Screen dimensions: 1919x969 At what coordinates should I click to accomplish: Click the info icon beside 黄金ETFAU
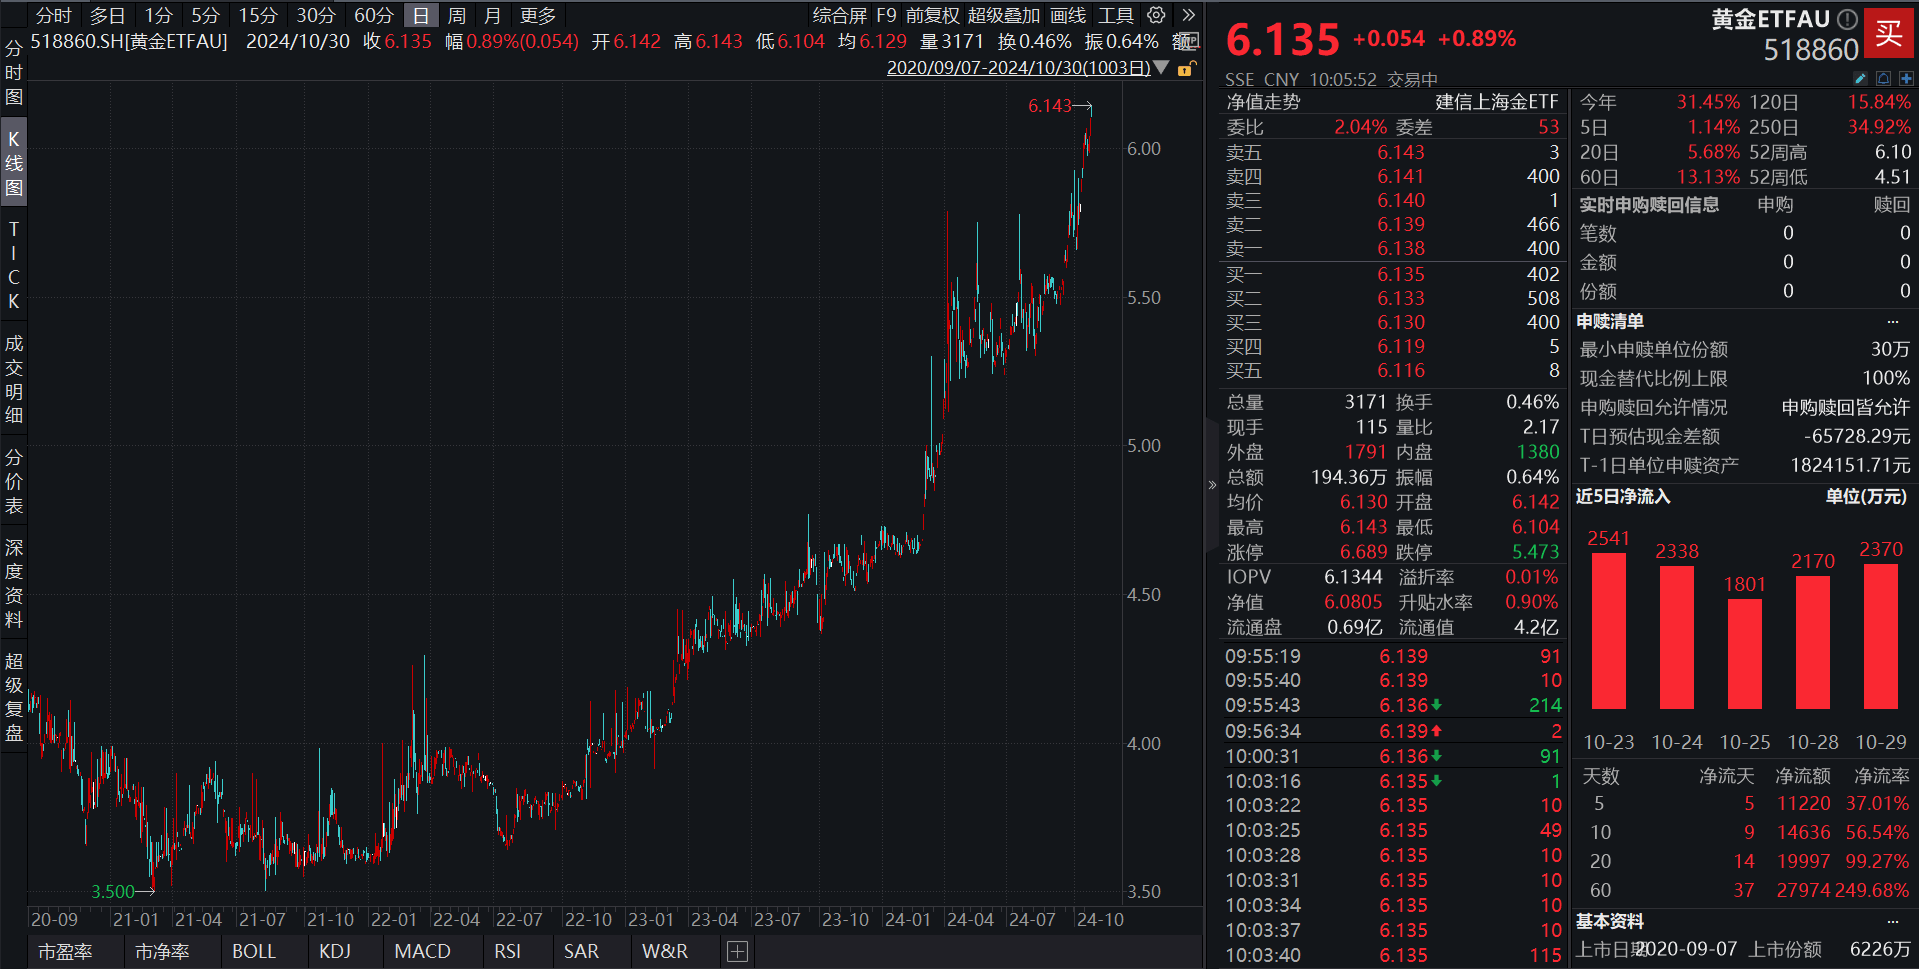pos(1847,19)
